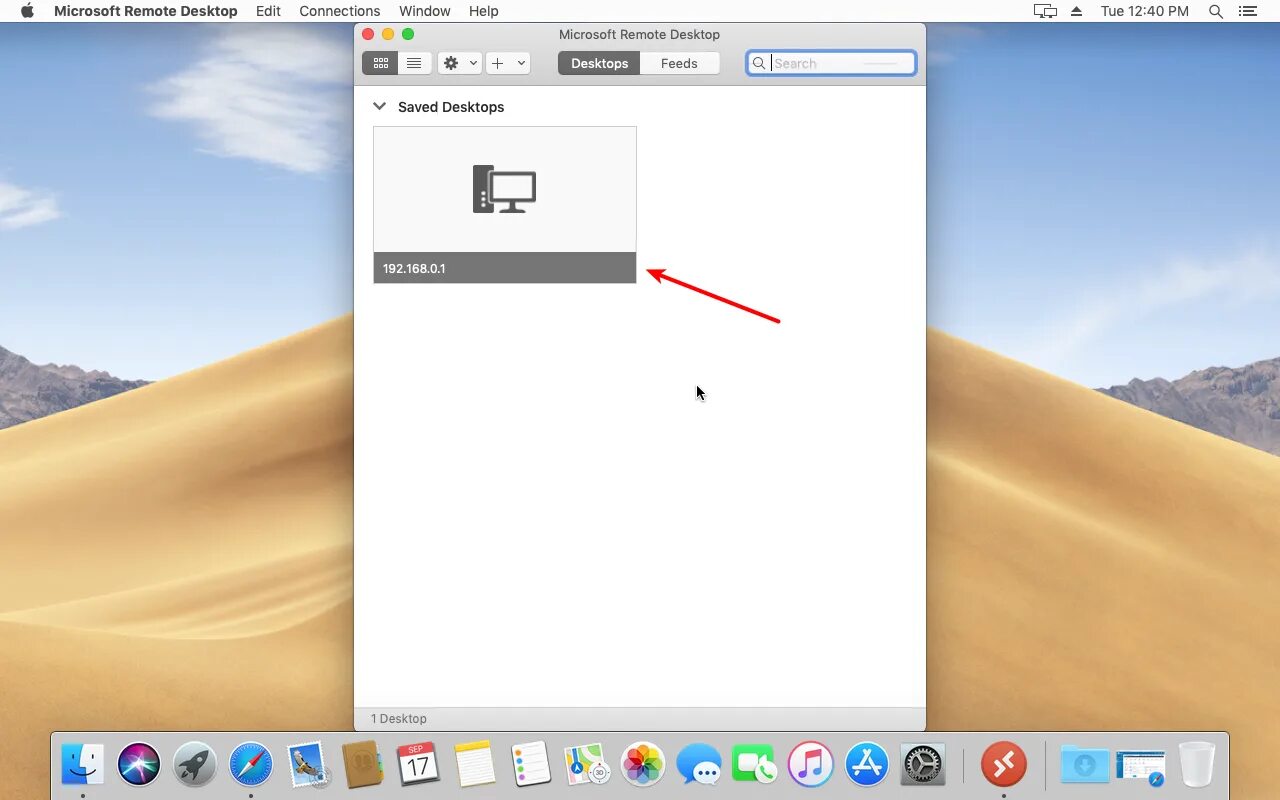Click the 192.168.0.1 desktop label
The height and width of the screenshot is (800, 1280).
(x=414, y=268)
